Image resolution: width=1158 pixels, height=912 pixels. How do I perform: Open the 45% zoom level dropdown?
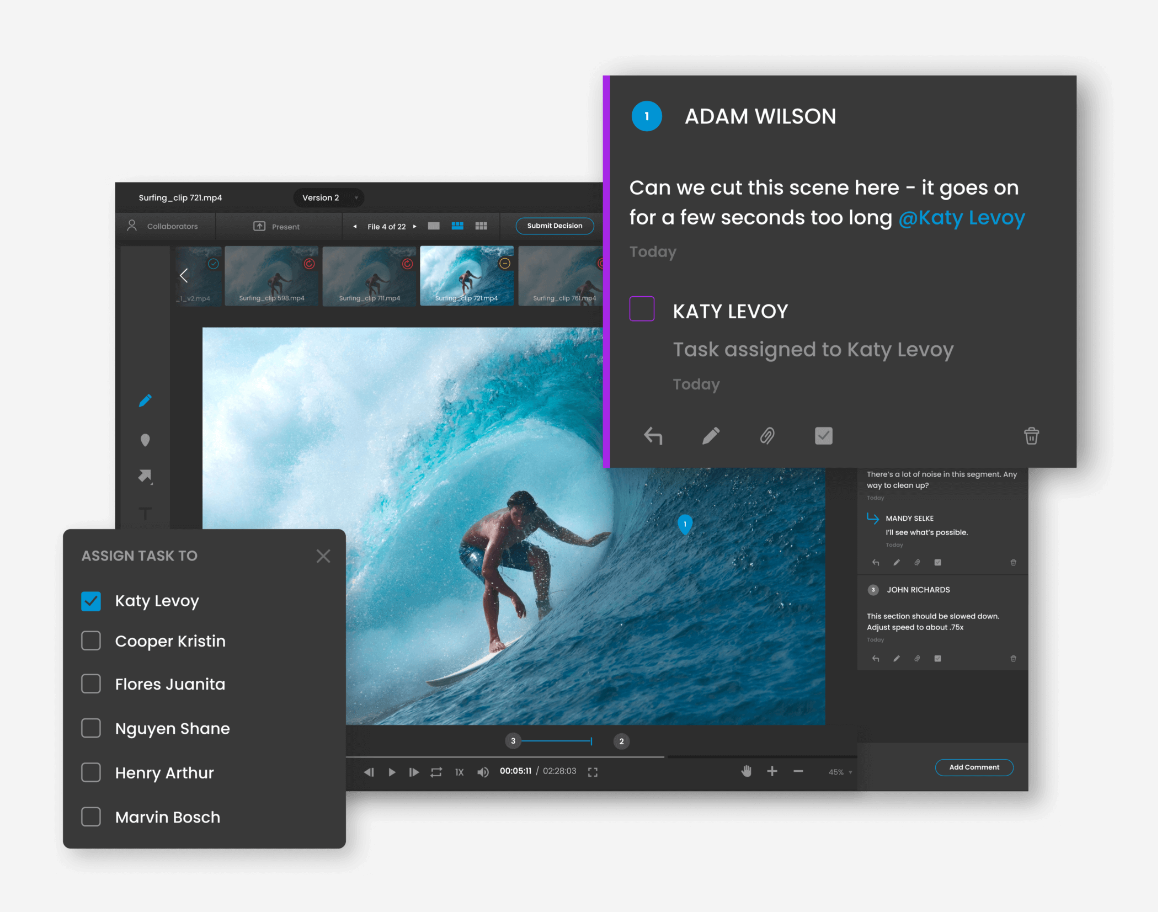coord(838,772)
